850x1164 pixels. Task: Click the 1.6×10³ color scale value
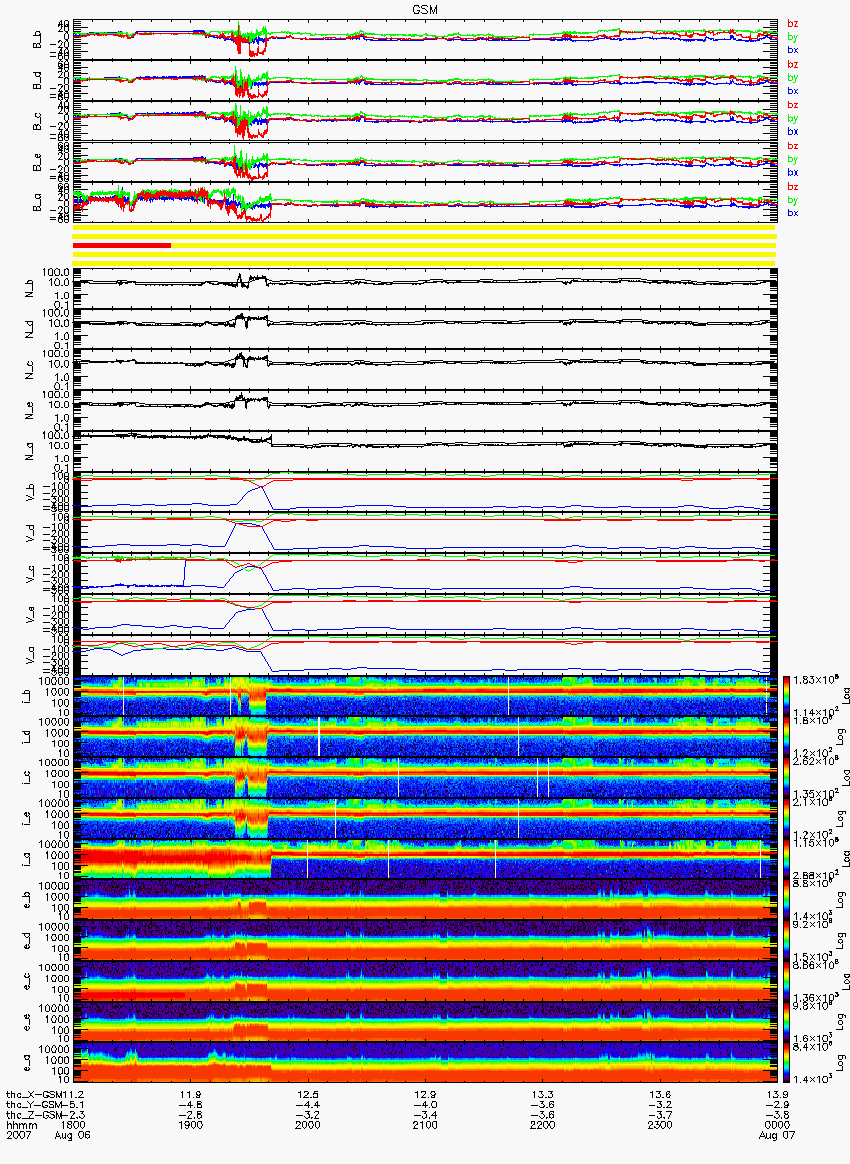click(811, 1039)
